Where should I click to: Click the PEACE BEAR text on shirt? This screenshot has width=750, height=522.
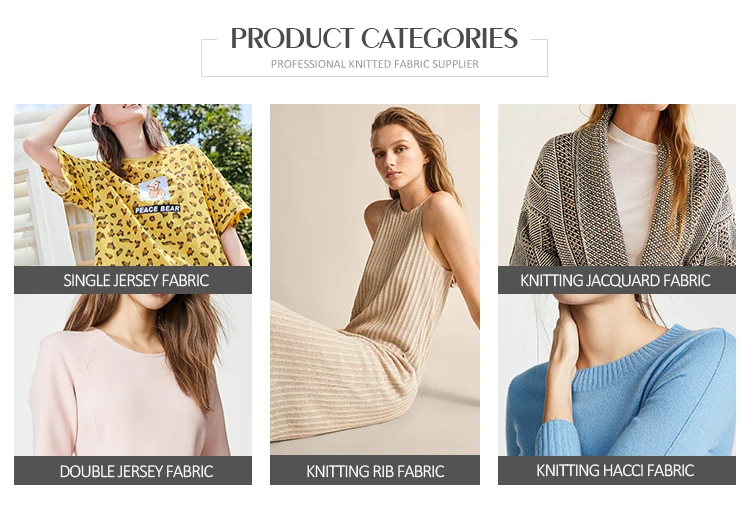point(157,209)
